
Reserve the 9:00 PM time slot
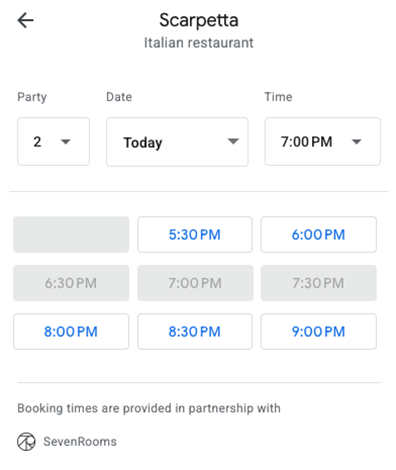click(x=319, y=331)
